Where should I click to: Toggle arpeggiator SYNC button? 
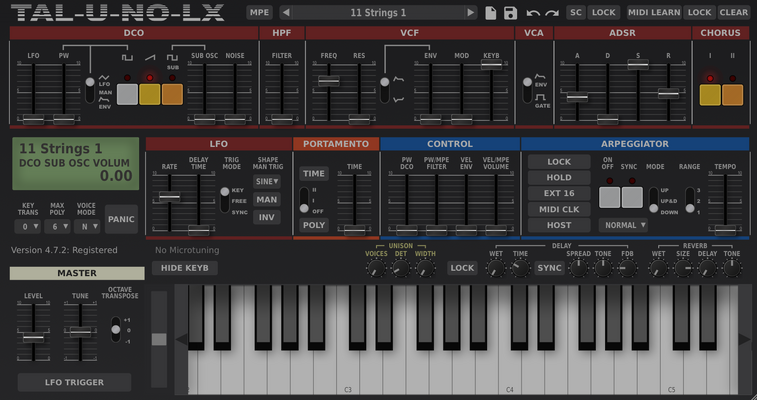[632, 197]
